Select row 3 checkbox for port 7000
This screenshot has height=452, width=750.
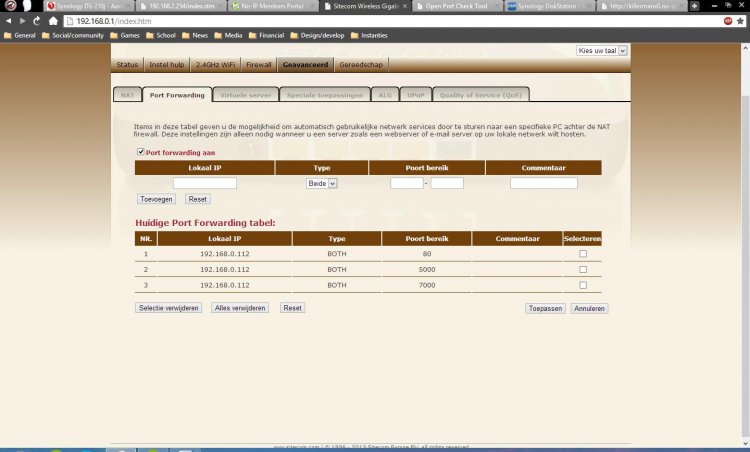point(583,285)
